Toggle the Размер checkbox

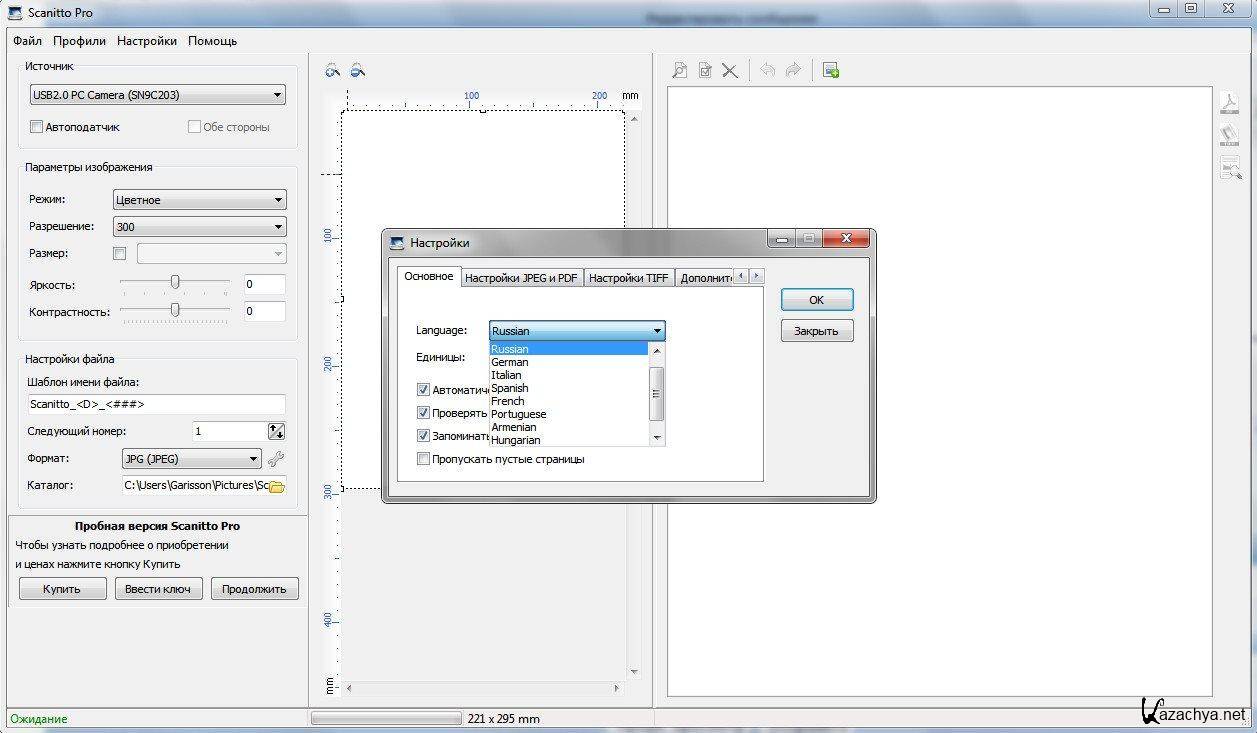click(x=120, y=254)
